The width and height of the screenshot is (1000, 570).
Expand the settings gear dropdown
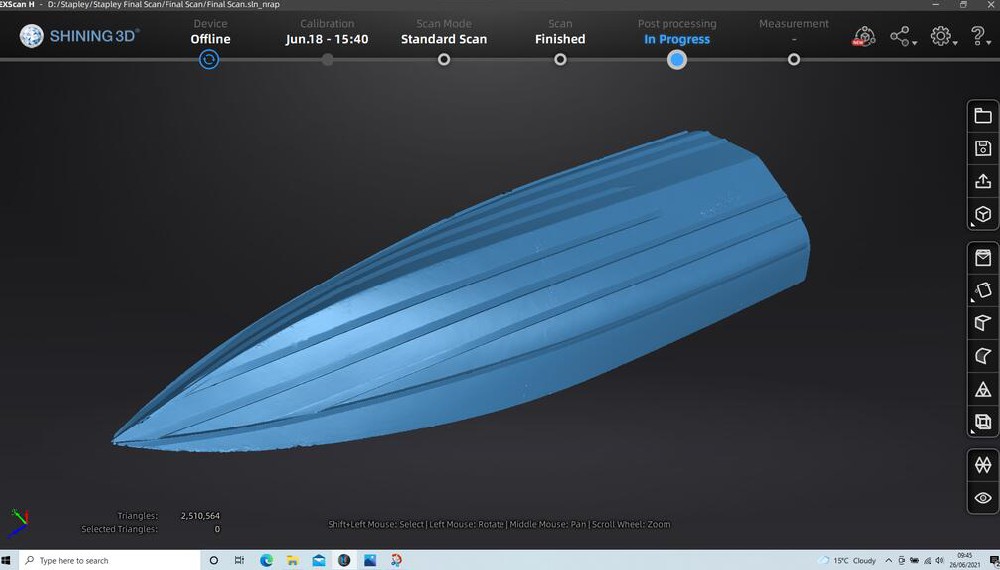tap(943, 38)
